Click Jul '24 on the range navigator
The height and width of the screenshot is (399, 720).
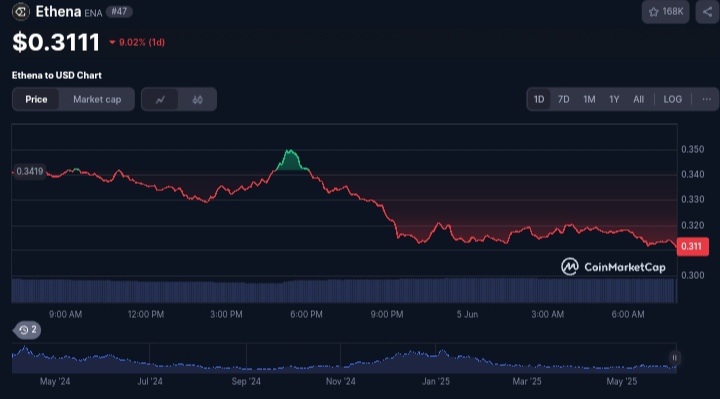tap(150, 382)
